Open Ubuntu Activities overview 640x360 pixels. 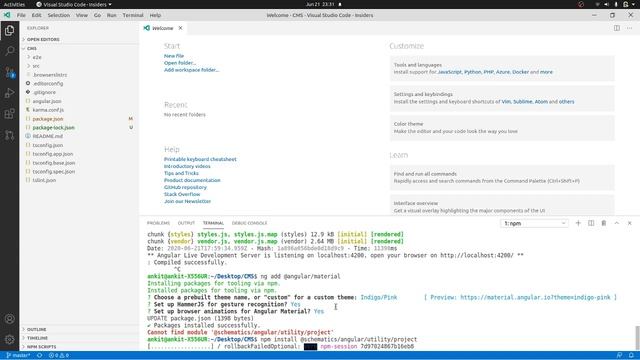coord(14,4)
